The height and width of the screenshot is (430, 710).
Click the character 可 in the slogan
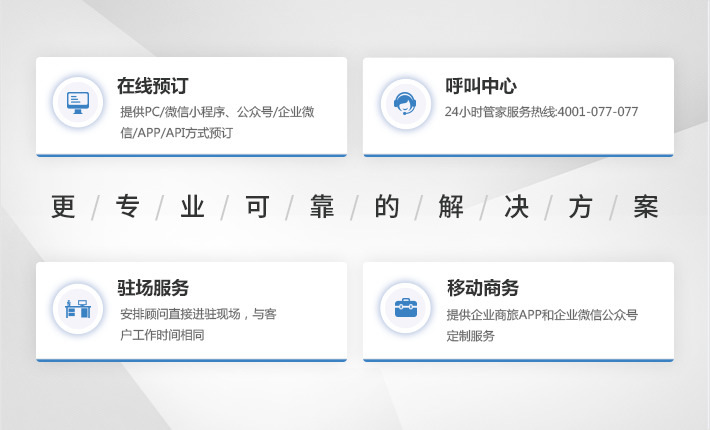point(257,206)
